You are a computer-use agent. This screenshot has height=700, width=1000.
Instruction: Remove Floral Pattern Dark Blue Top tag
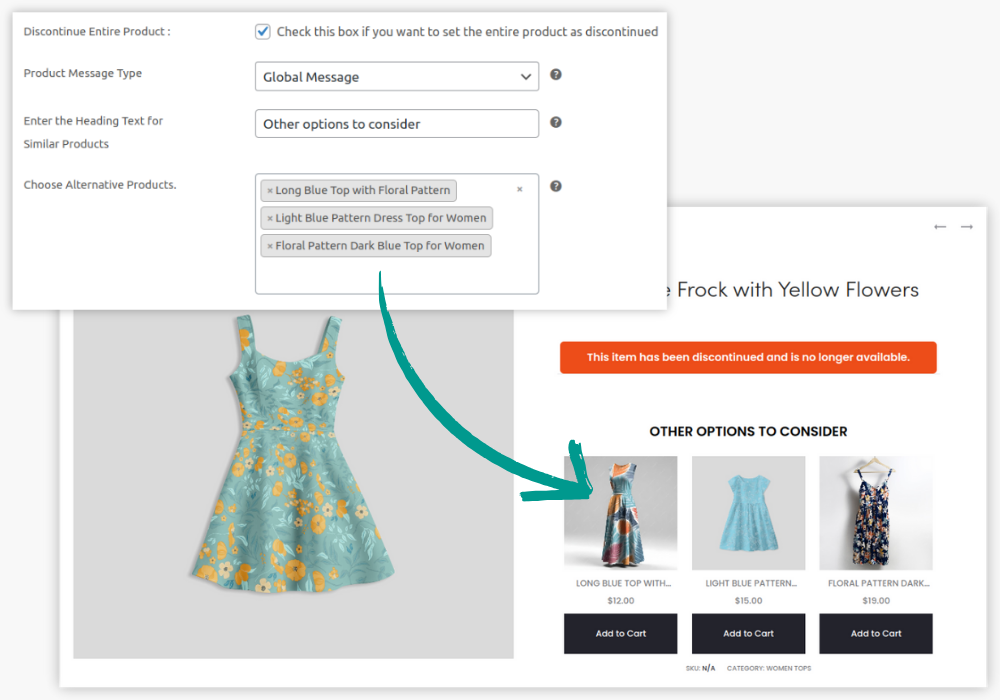click(x=270, y=246)
